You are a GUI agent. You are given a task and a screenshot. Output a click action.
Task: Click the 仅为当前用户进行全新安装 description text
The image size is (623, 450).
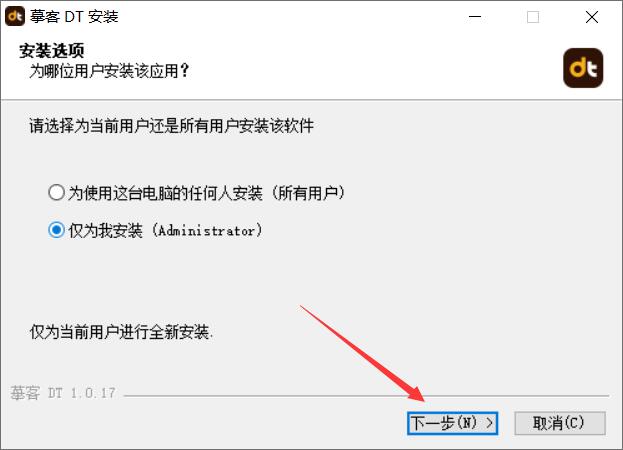click(x=121, y=332)
